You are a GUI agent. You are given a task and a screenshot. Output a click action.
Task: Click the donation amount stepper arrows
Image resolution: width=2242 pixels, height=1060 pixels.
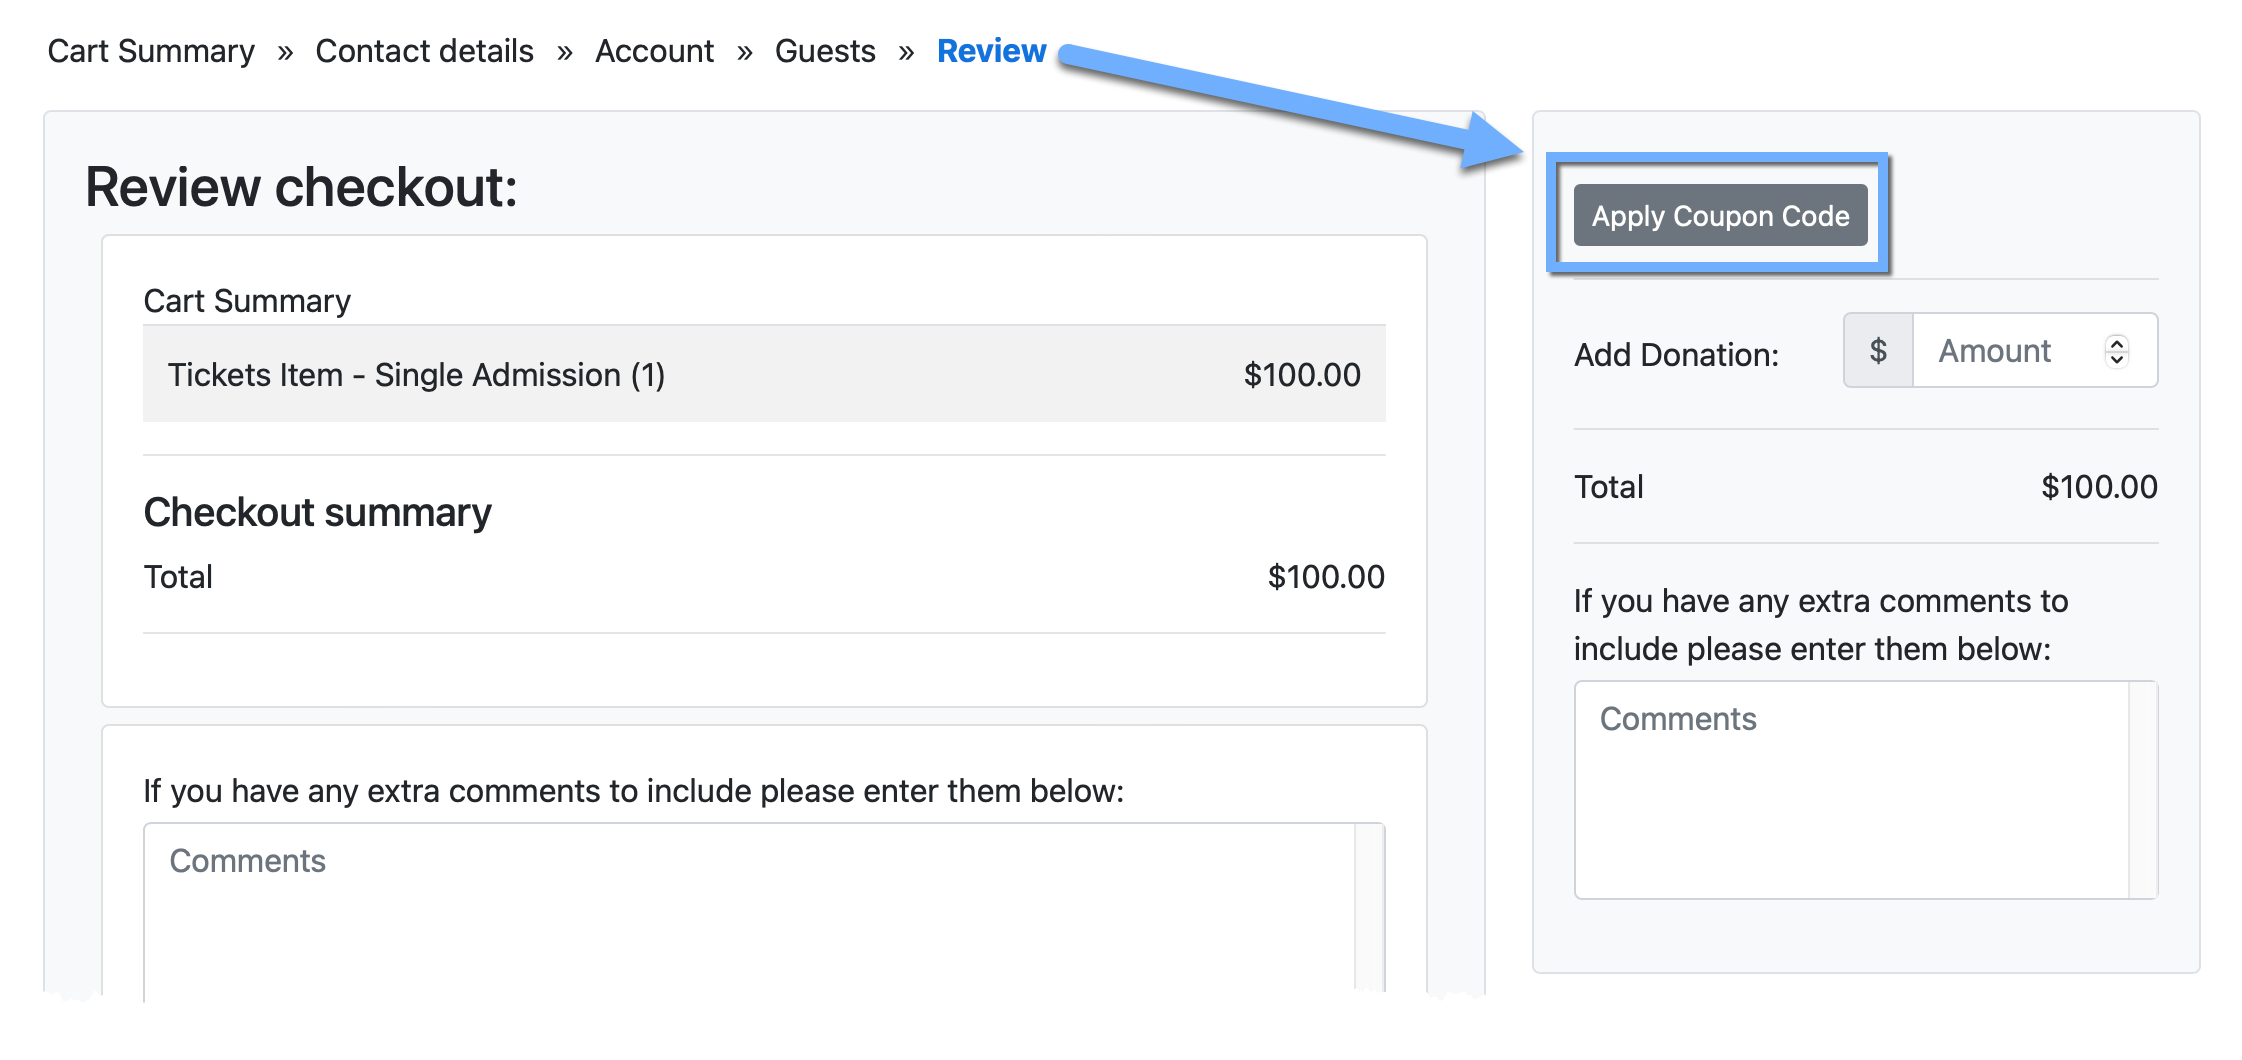pos(2116,351)
